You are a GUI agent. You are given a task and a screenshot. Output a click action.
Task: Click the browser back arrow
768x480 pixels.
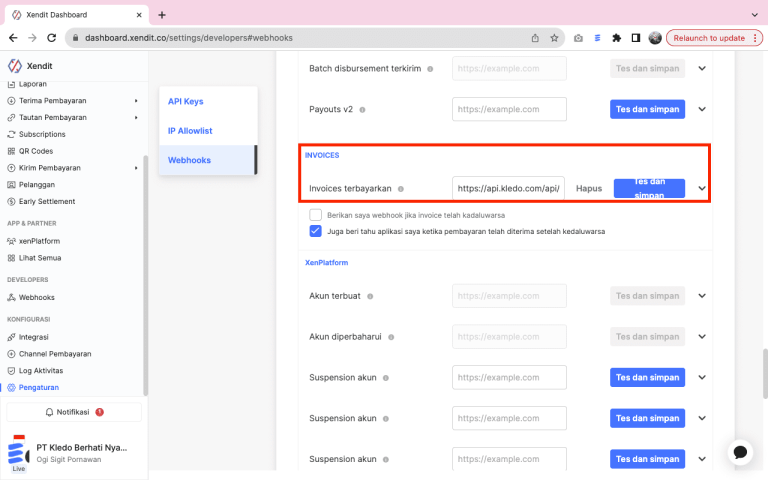coord(13,38)
